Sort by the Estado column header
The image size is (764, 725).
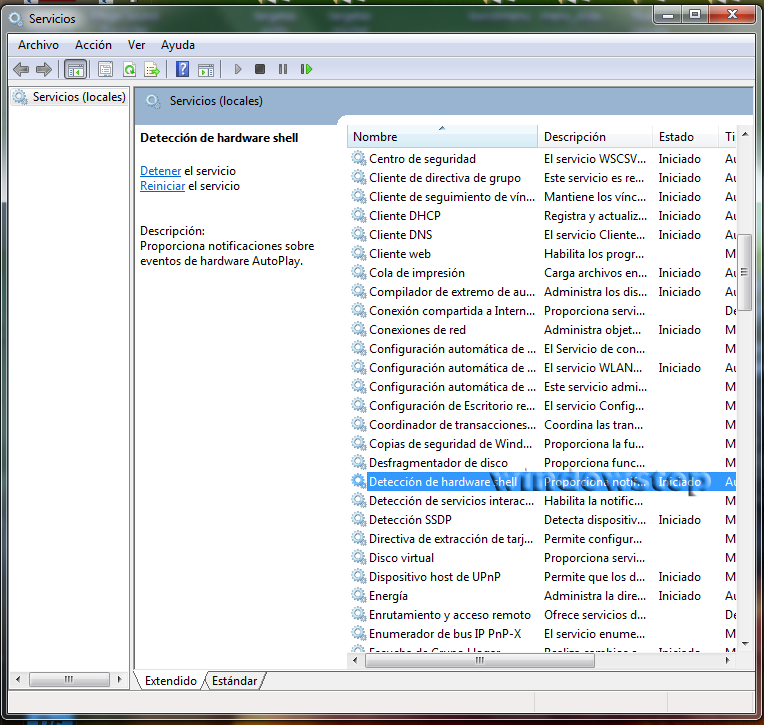pyautogui.click(x=685, y=137)
